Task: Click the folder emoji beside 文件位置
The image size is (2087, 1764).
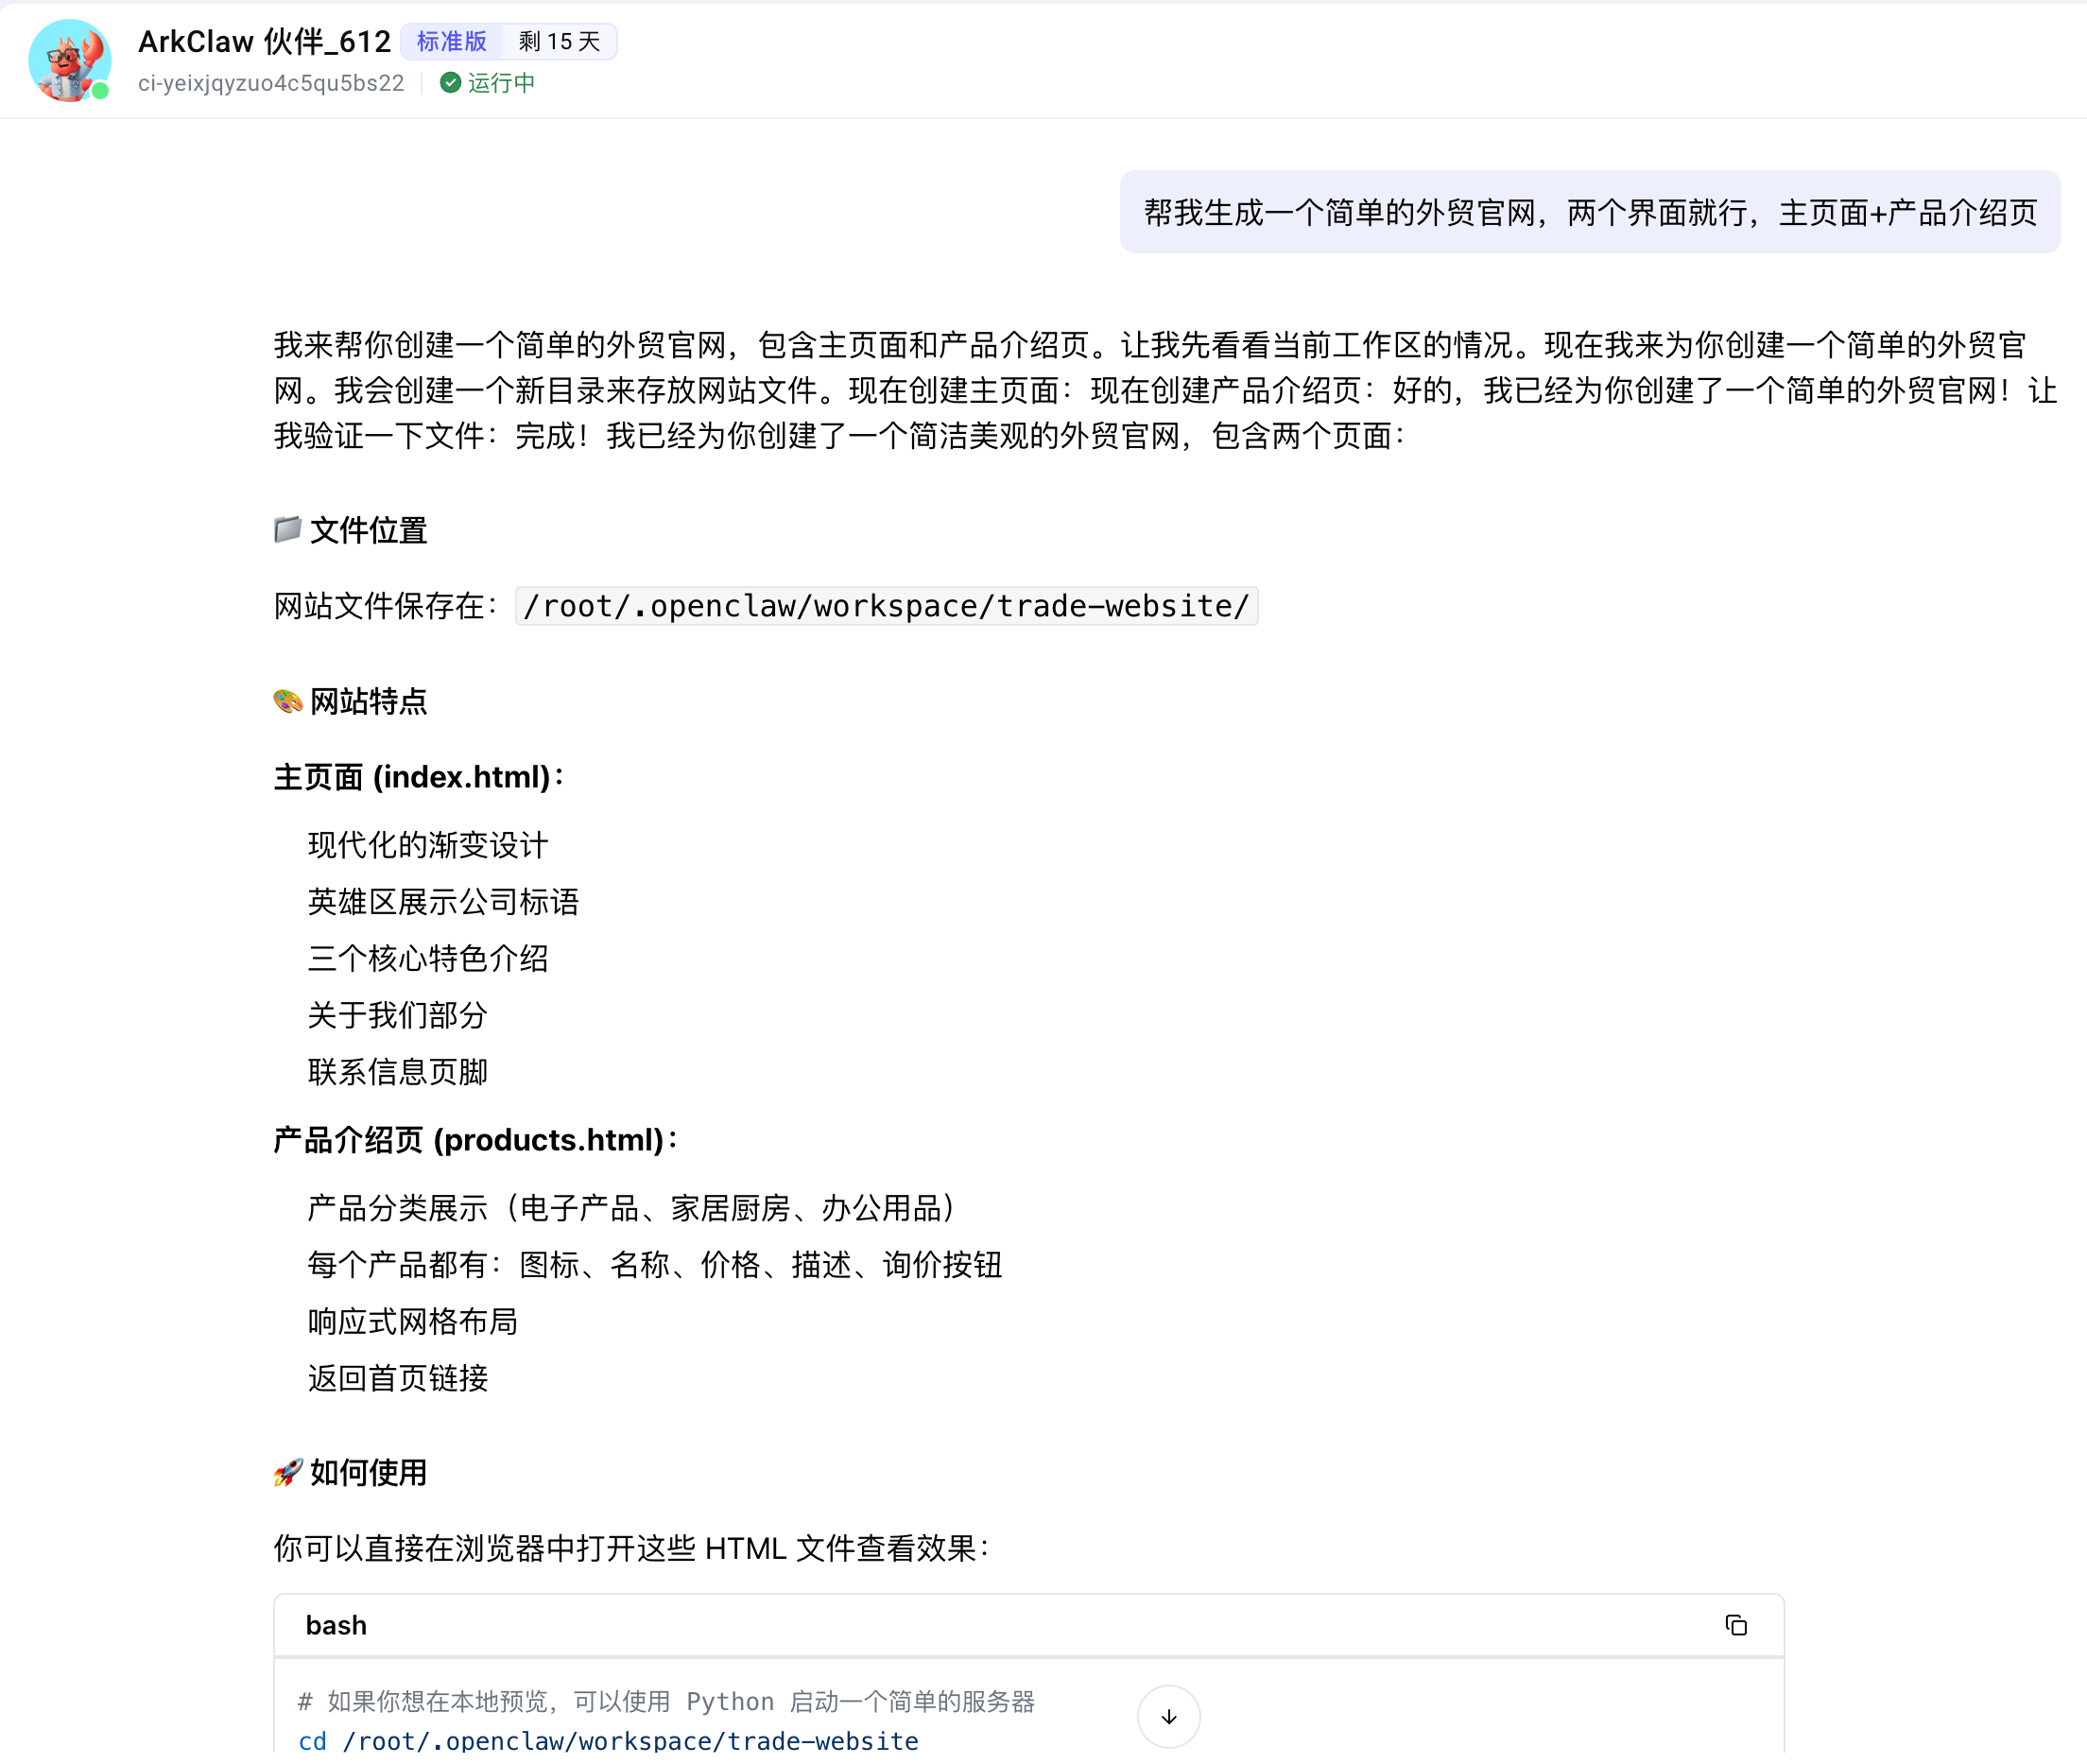Action: (287, 529)
